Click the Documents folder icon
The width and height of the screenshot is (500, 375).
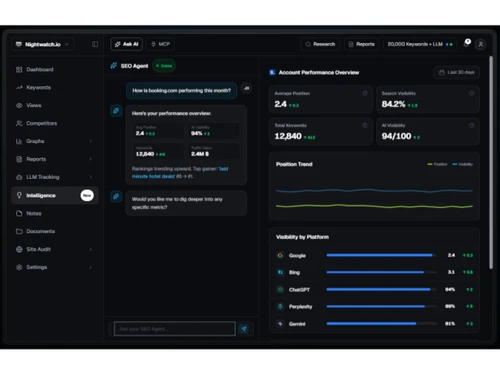click(19, 231)
